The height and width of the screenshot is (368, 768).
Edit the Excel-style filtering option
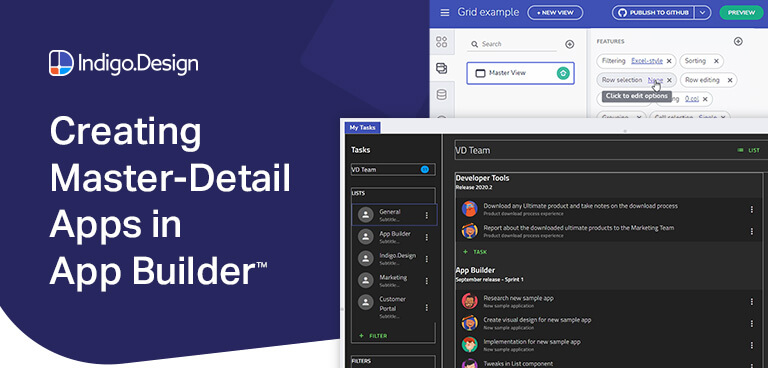647,61
